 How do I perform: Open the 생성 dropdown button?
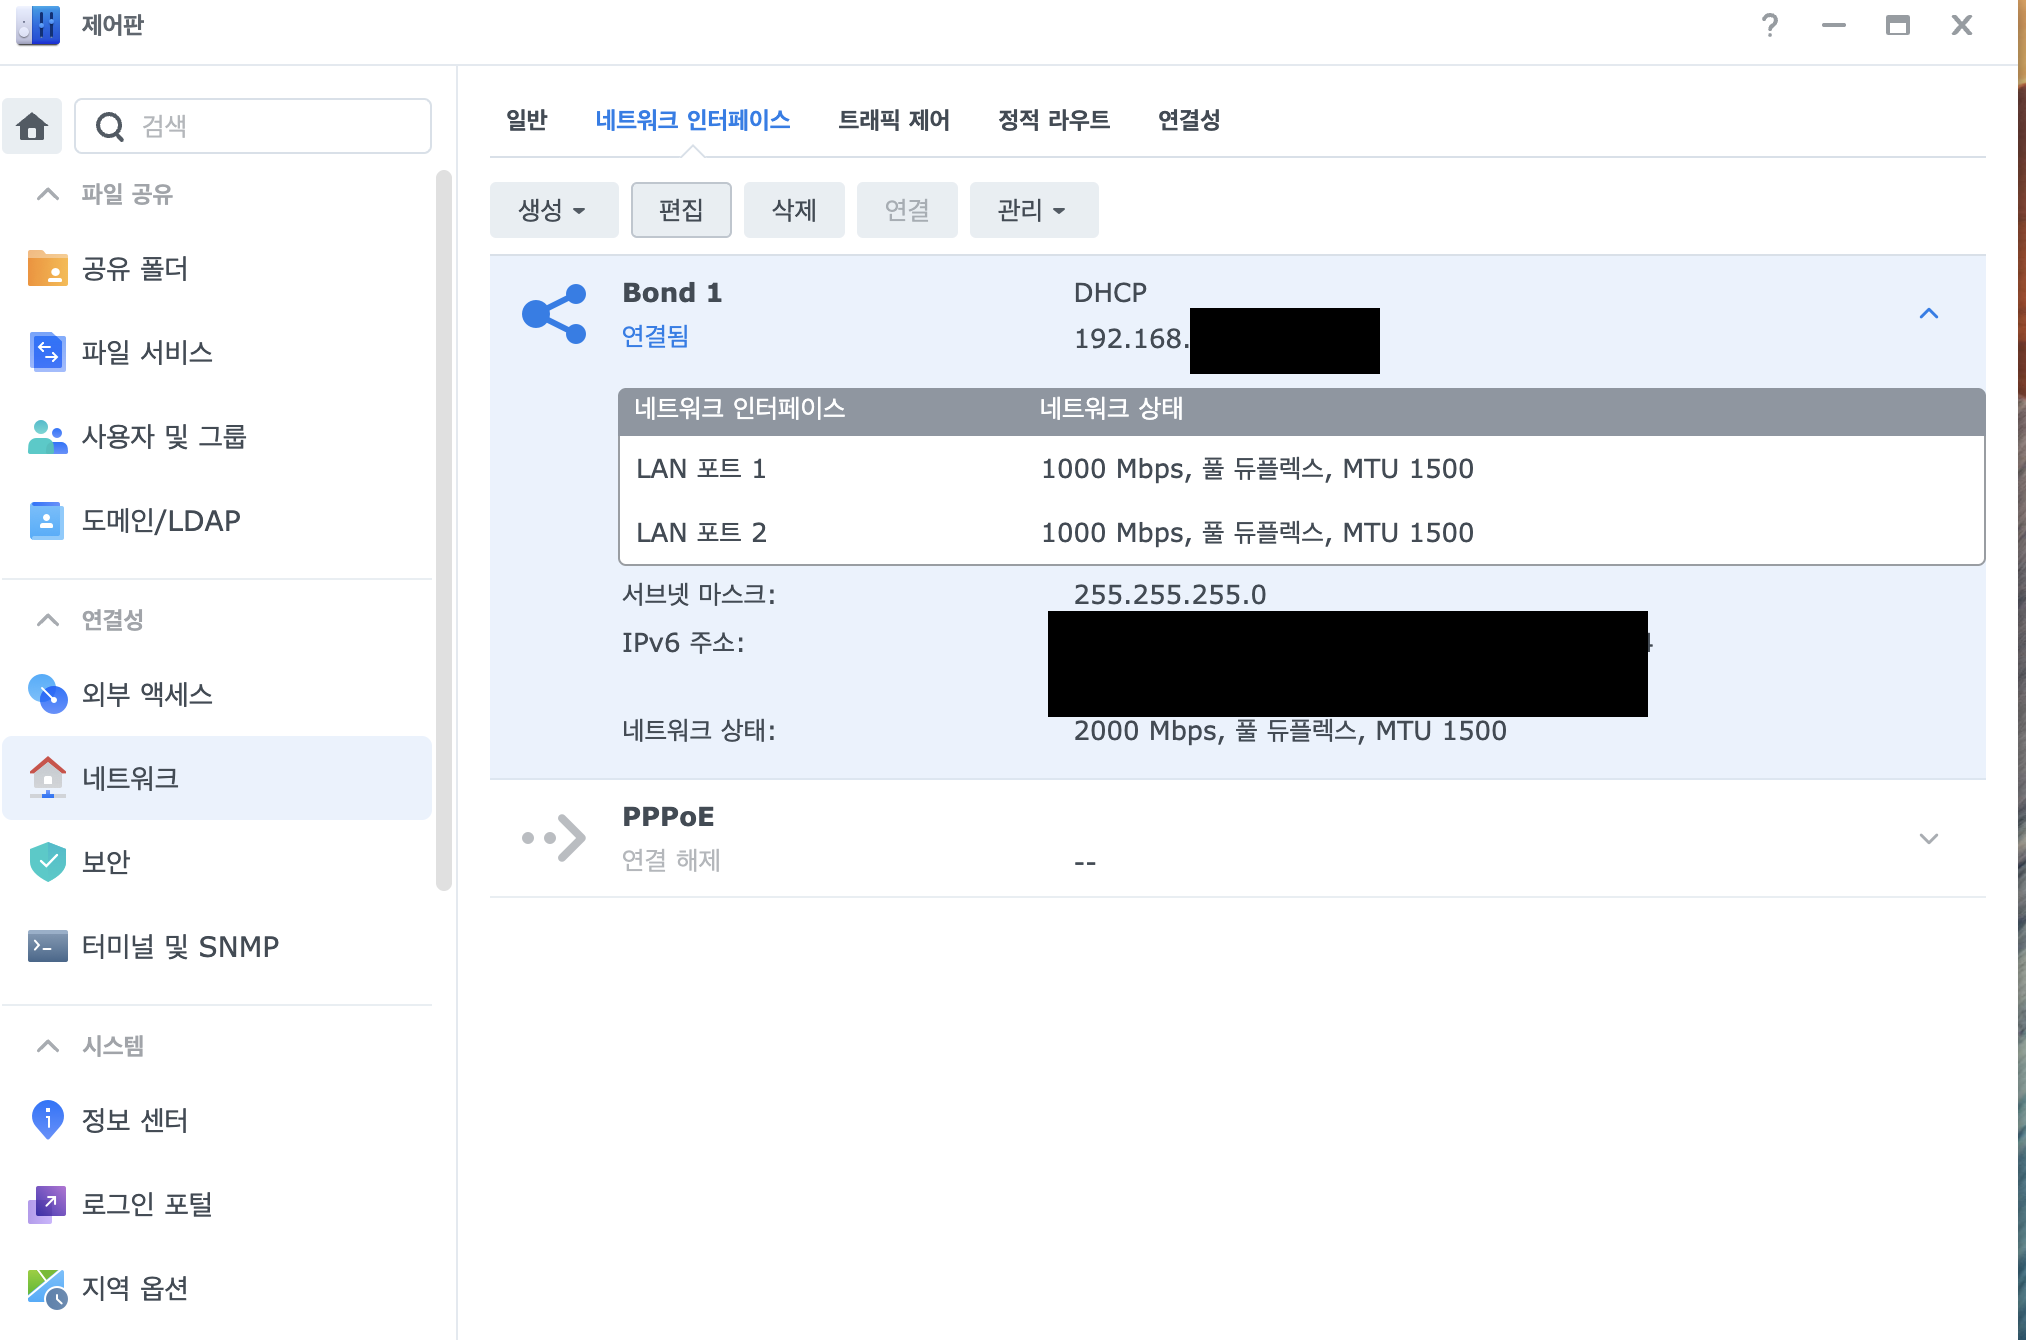(553, 210)
